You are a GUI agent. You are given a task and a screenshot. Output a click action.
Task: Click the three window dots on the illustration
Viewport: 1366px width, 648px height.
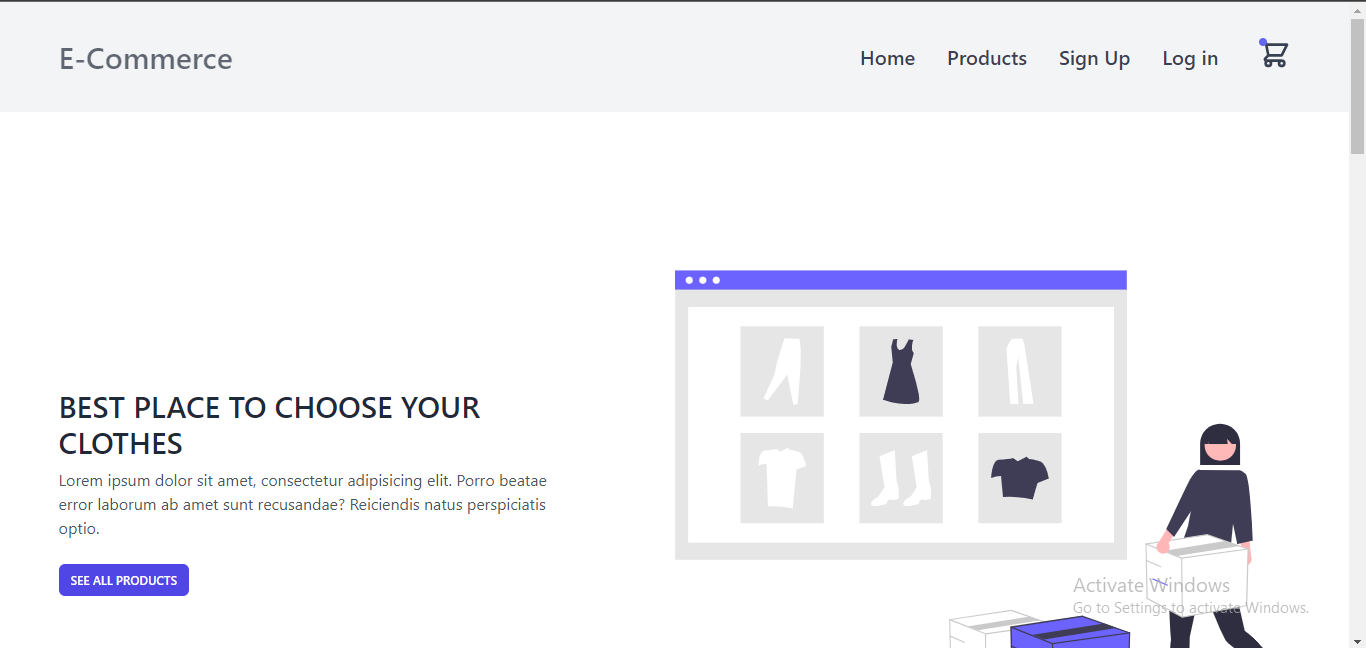click(702, 281)
